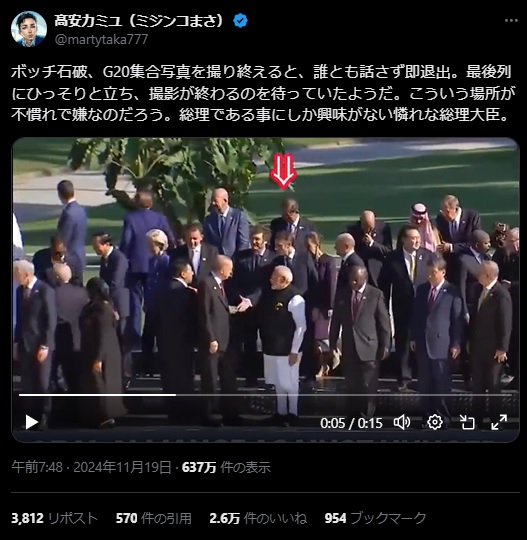
Task: Click the 954 ブックマーク count
Action: (x=375, y=518)
